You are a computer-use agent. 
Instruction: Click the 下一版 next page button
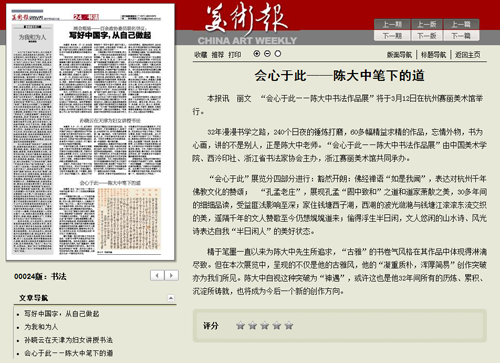[427, 35]
